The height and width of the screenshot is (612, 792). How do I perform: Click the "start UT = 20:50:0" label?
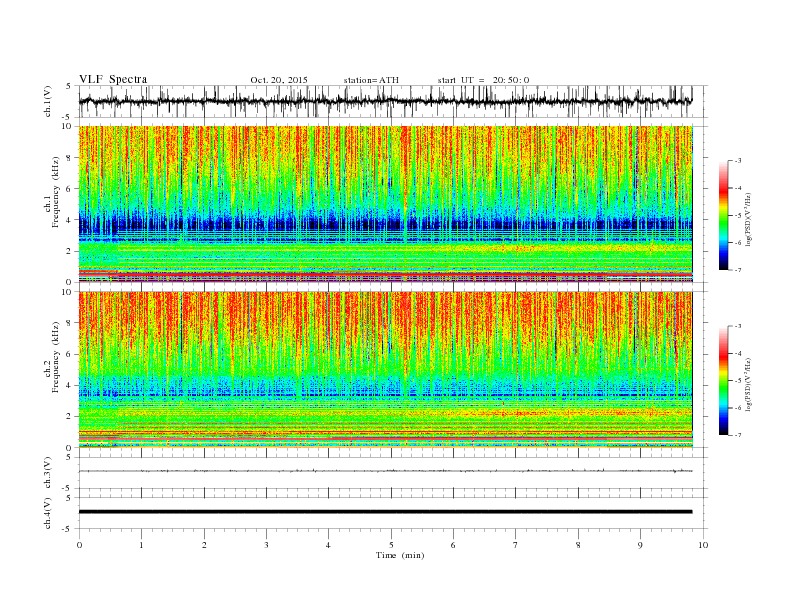[483, 80]
